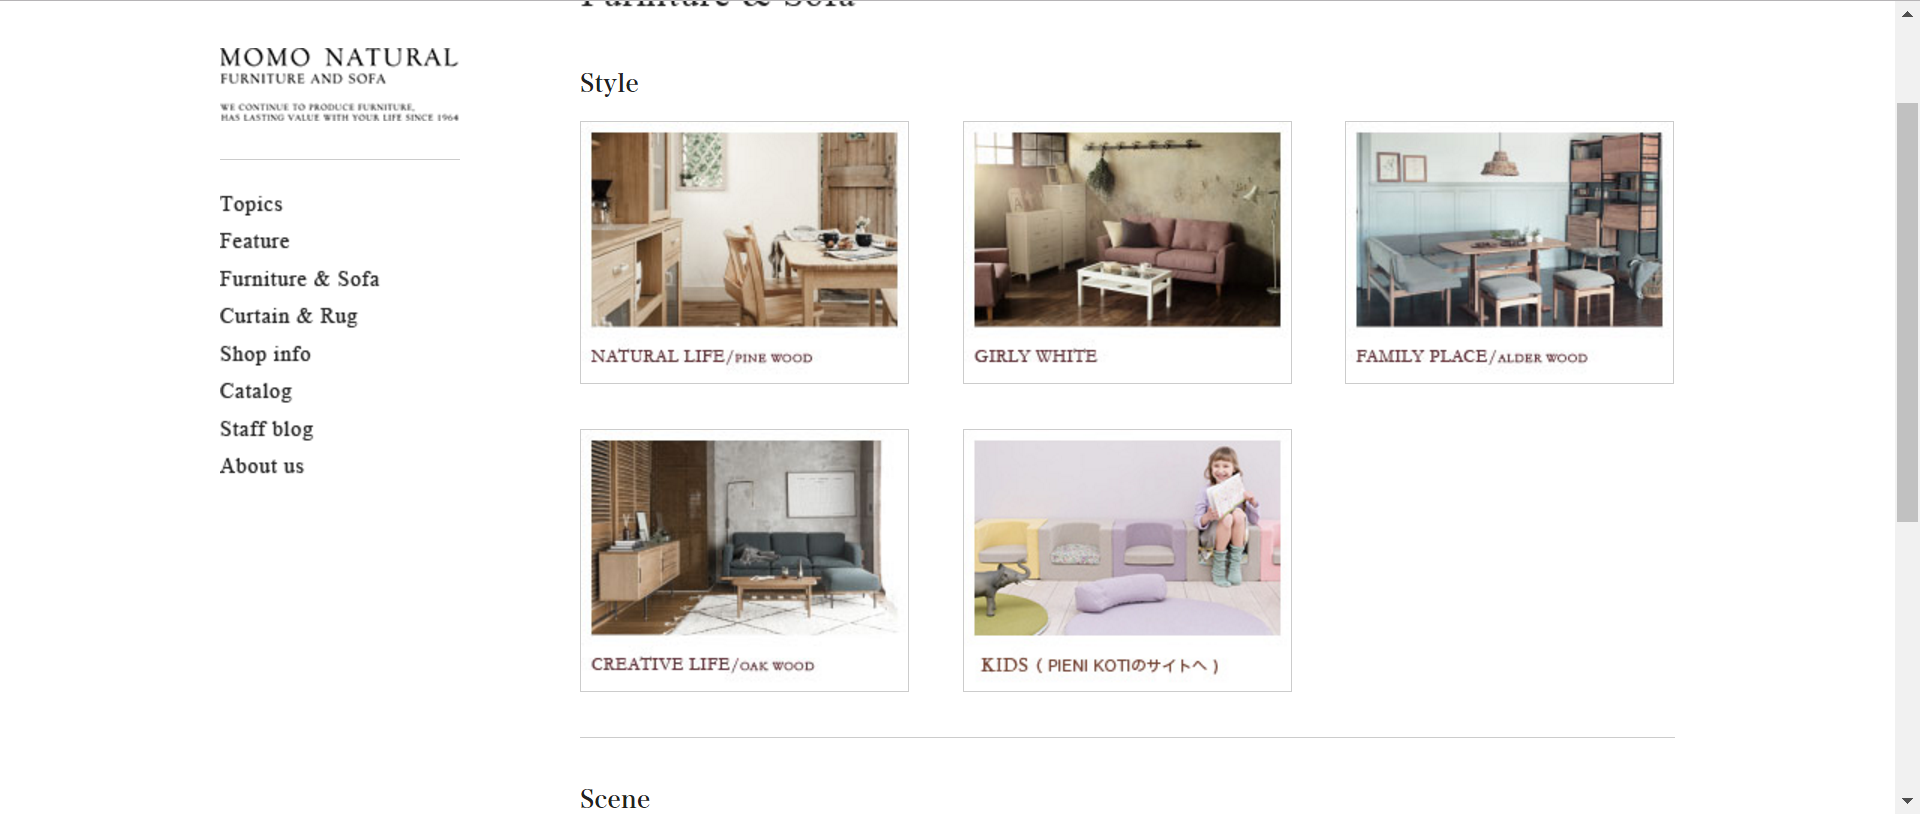Open the Creative Life oak wood image
Viewport: 1920px width, 814px height.
point(744,537)
